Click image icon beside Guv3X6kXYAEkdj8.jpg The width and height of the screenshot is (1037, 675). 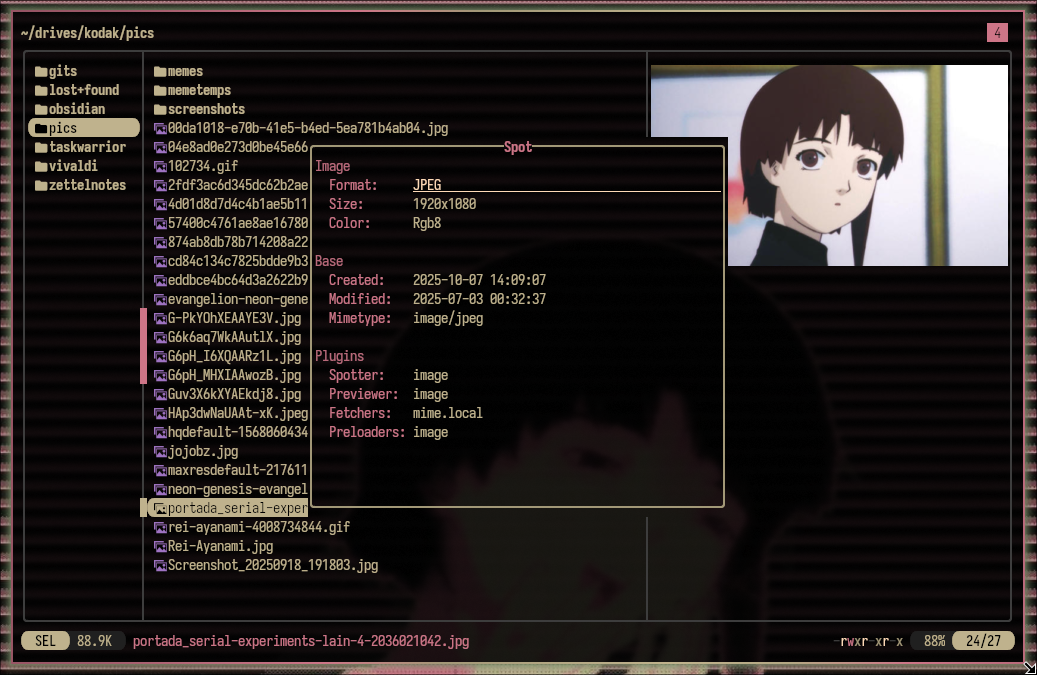click(160, 395)
